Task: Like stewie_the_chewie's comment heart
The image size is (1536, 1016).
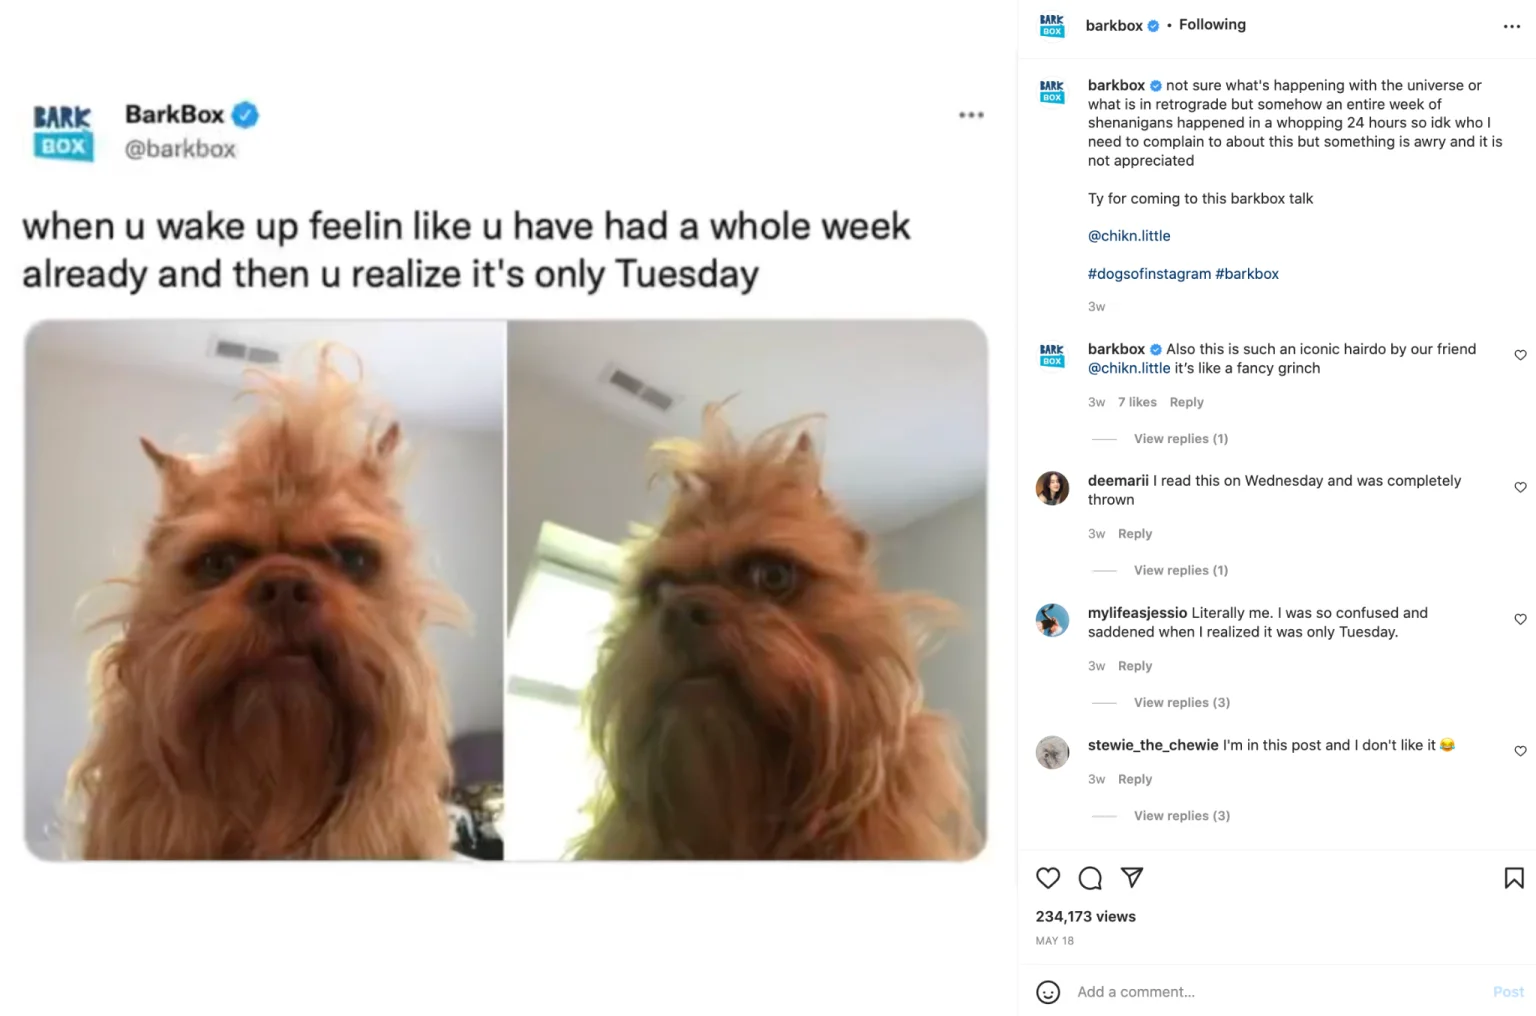Action: 1520,751
